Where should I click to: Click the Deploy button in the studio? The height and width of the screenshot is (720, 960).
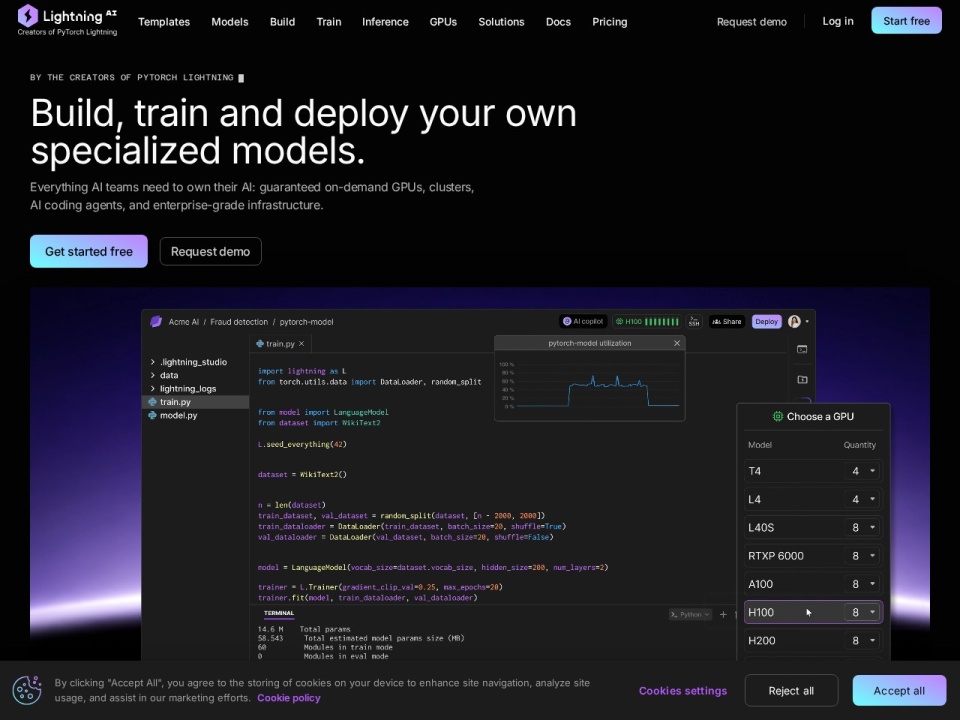pyautogui.click(x=767, y=321)
